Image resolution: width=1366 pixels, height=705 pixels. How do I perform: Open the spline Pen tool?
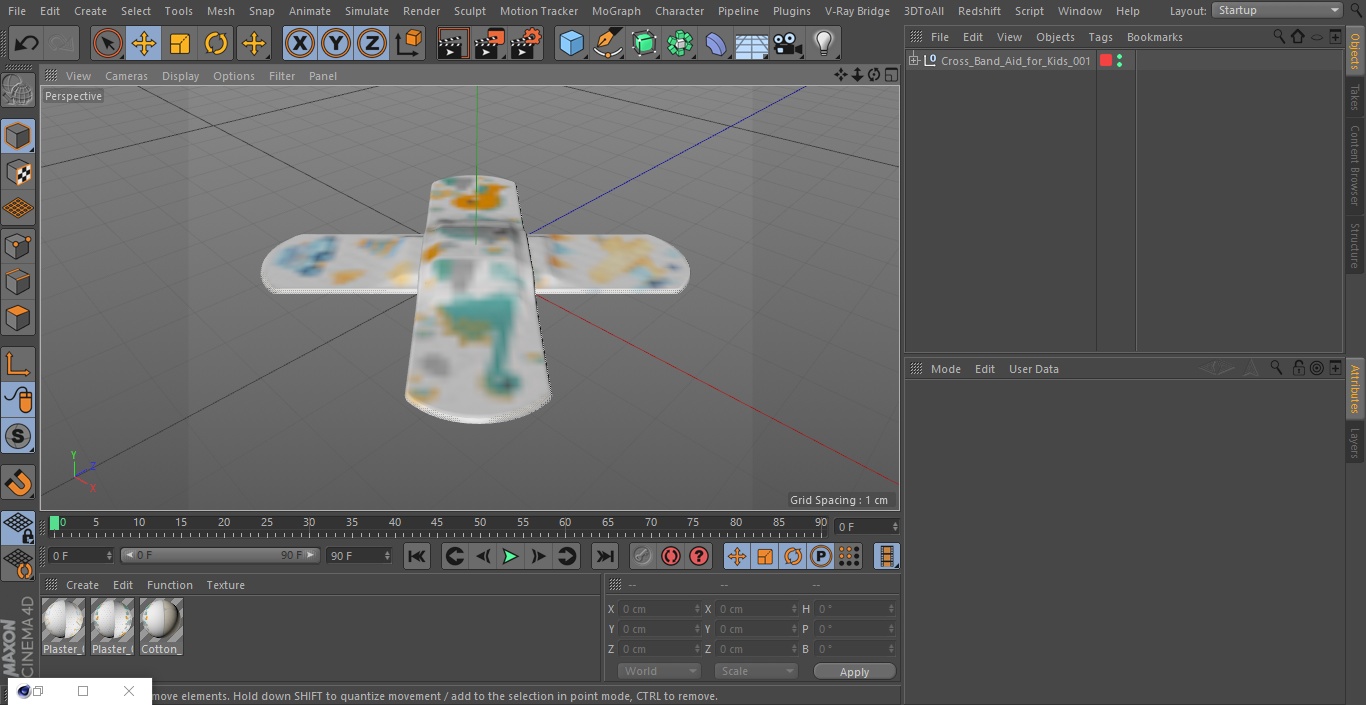click(x=608, y=43)
